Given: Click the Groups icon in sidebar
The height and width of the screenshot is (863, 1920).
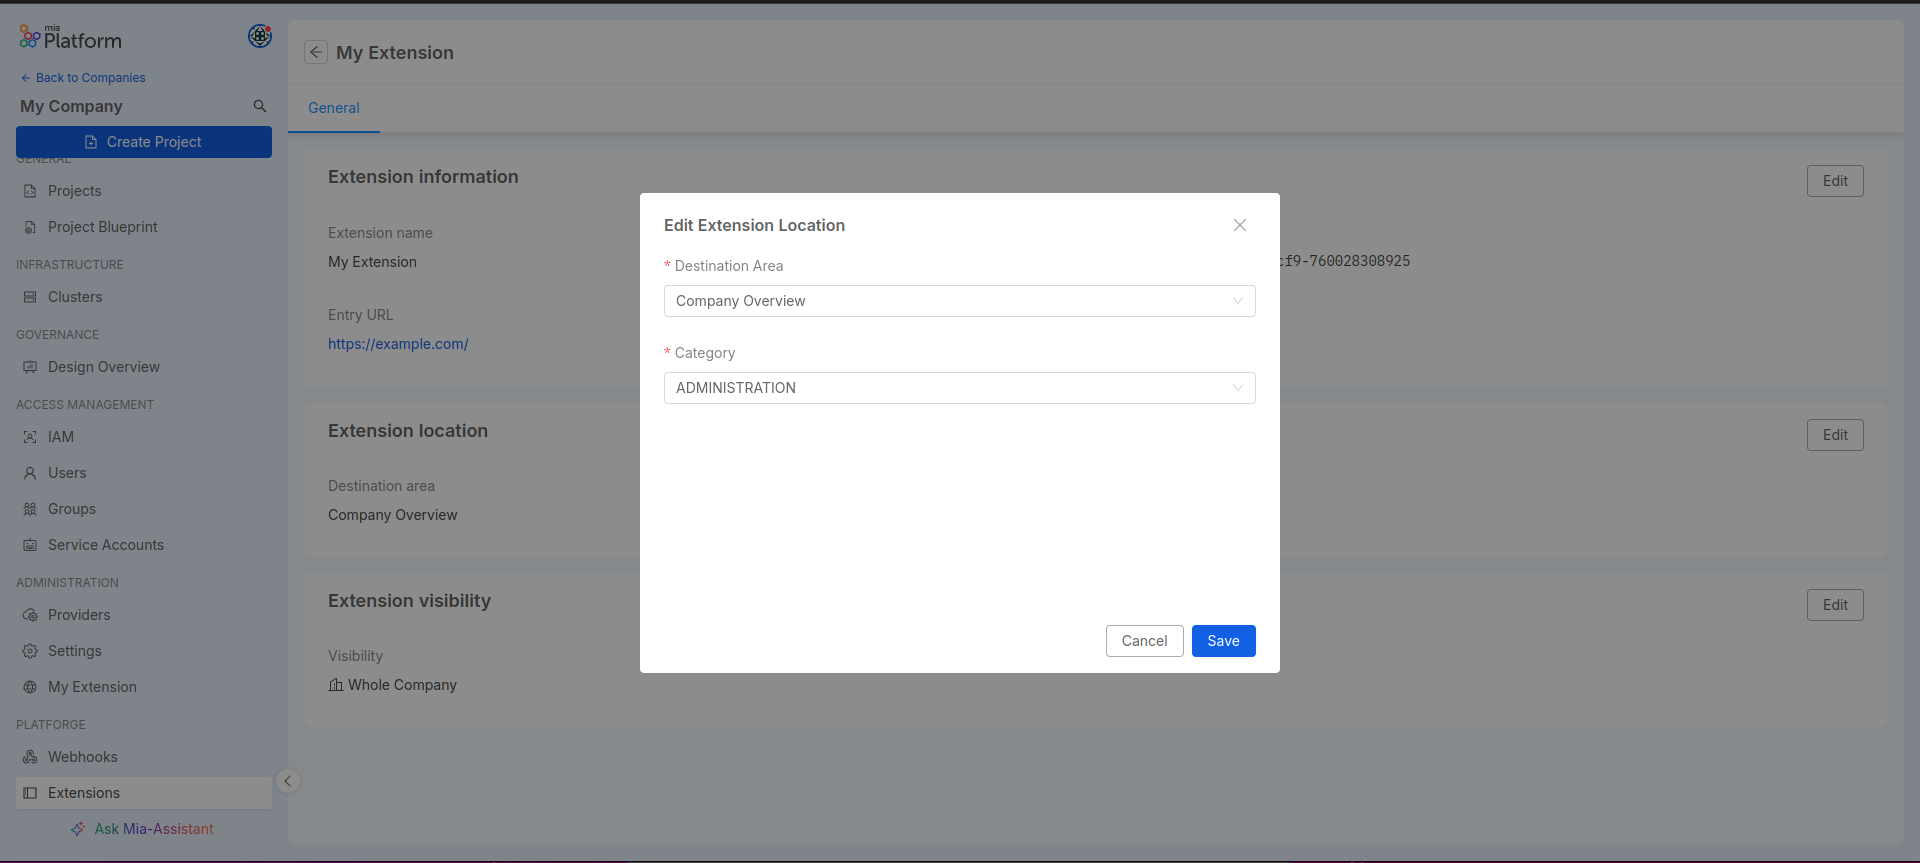Looking at the screenshot, I should click(30, 509).
